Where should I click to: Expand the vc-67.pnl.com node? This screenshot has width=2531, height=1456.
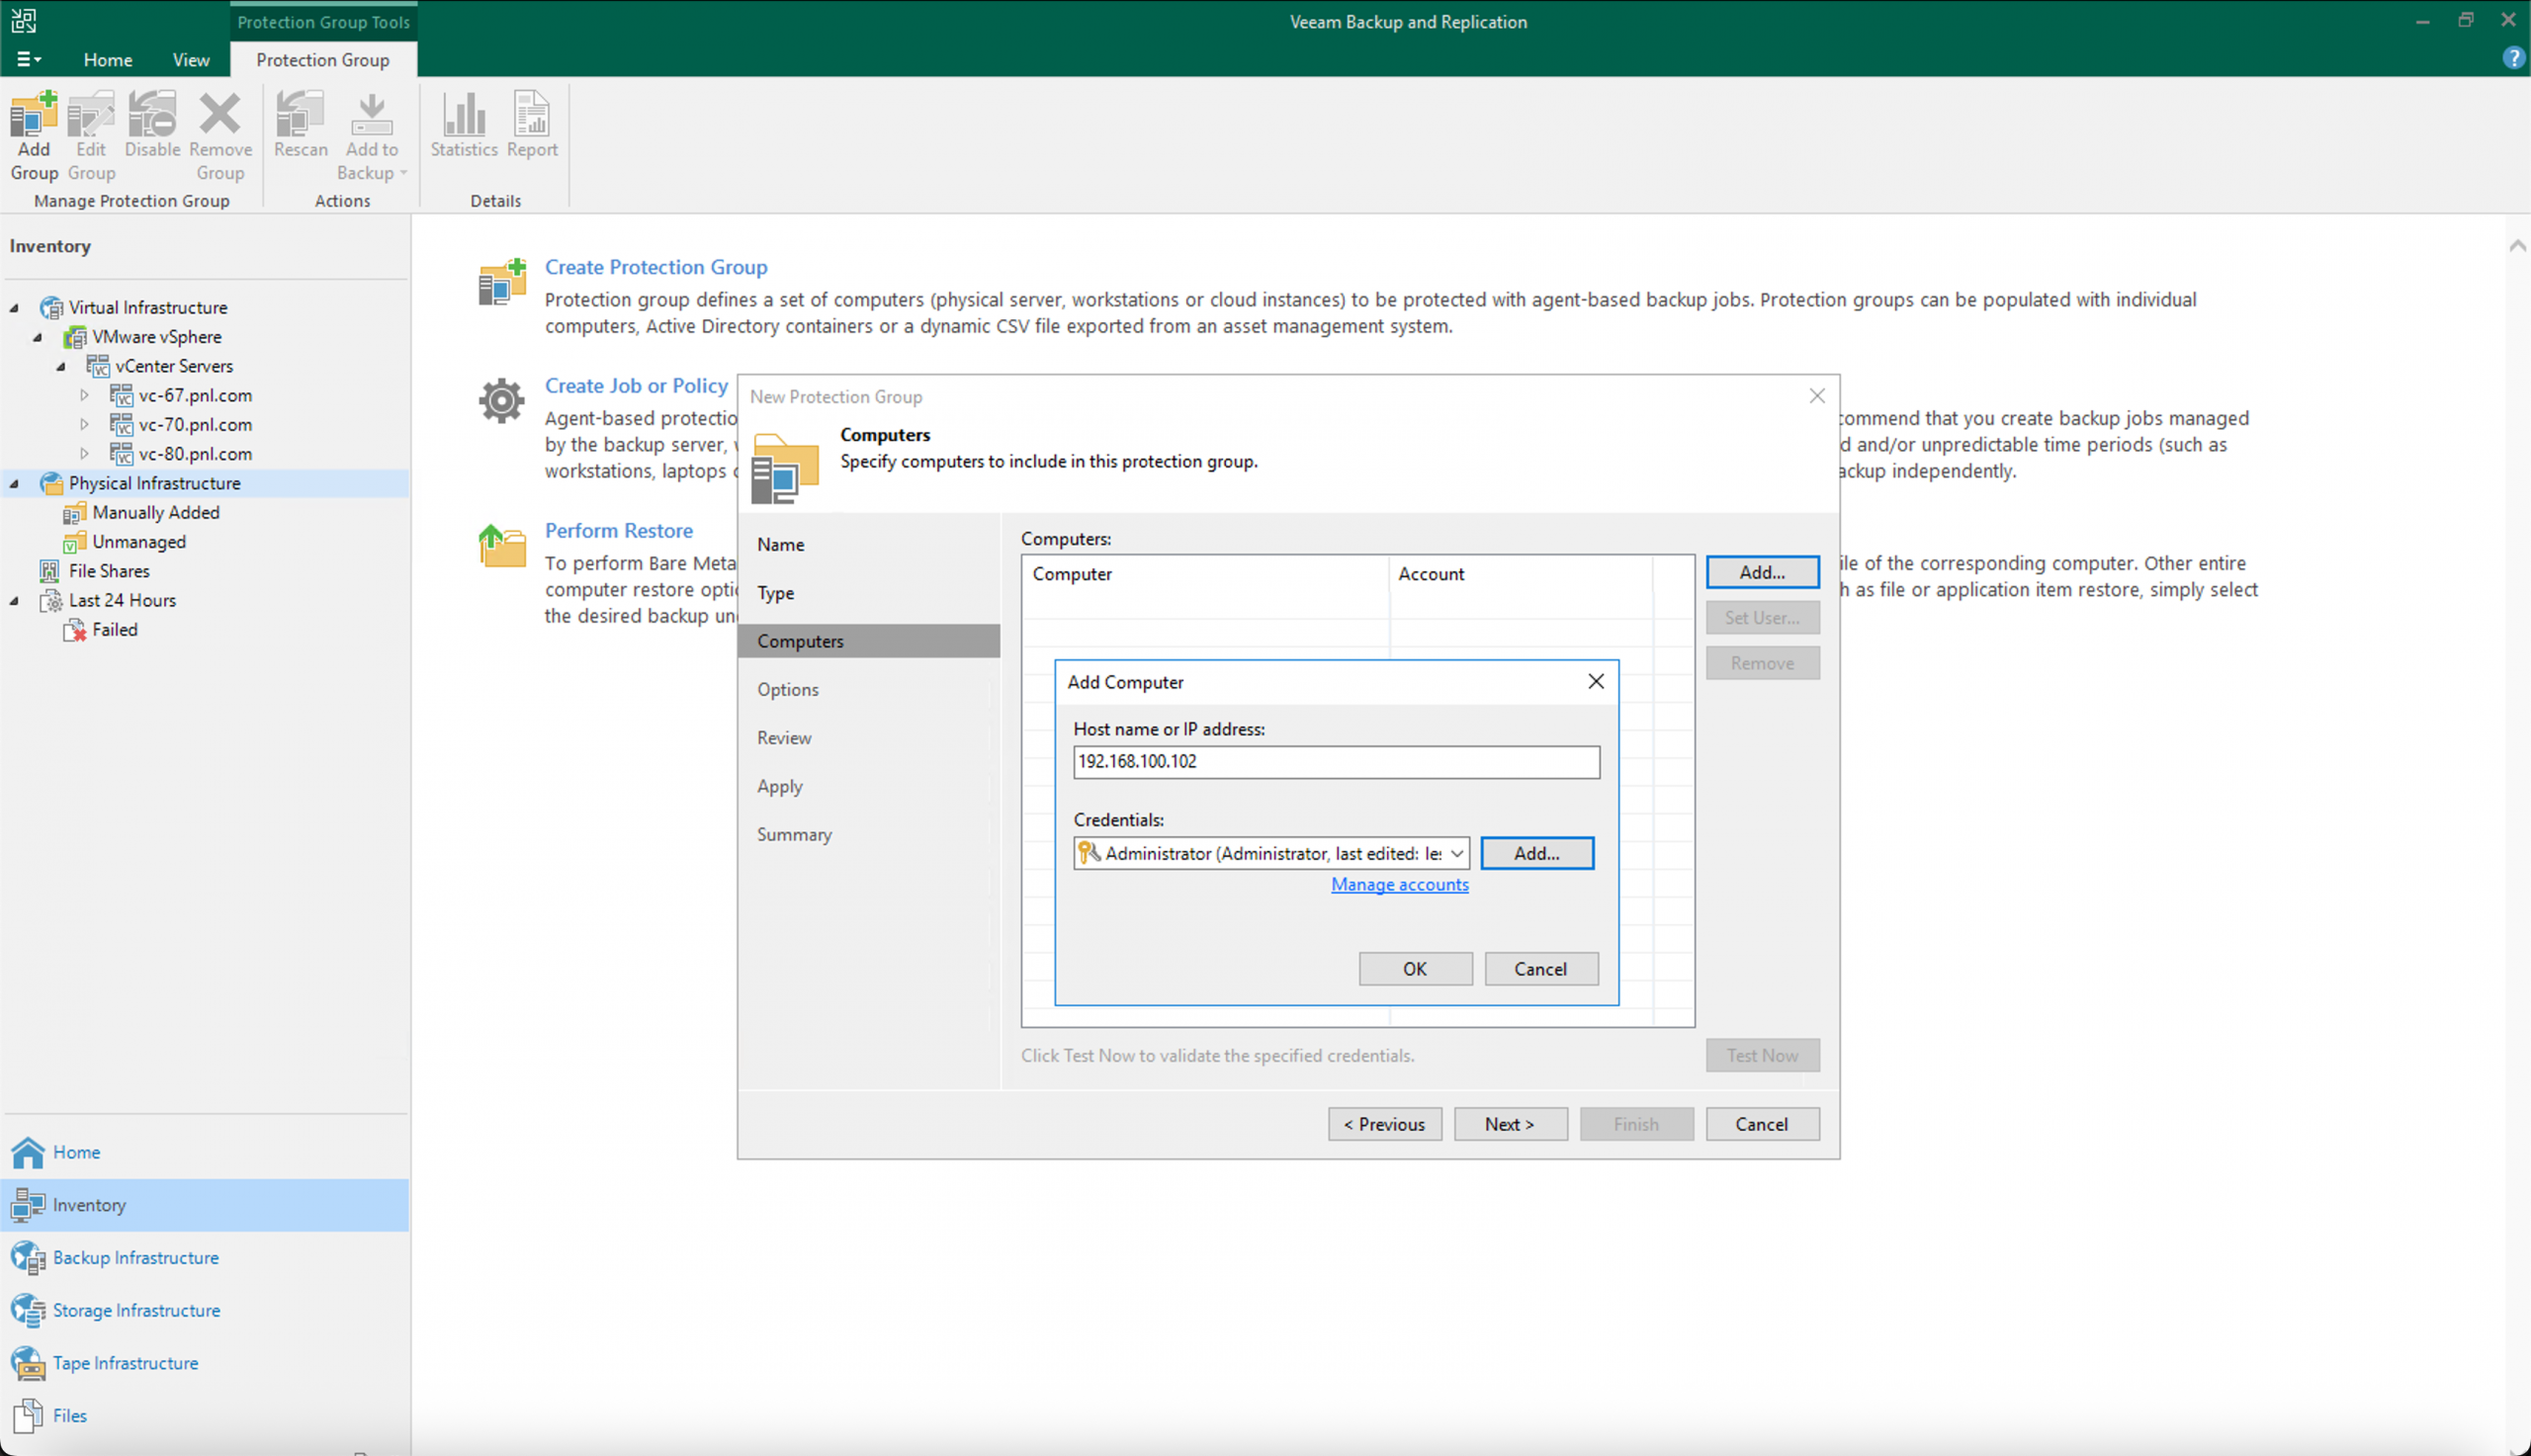tap(85, 395)
